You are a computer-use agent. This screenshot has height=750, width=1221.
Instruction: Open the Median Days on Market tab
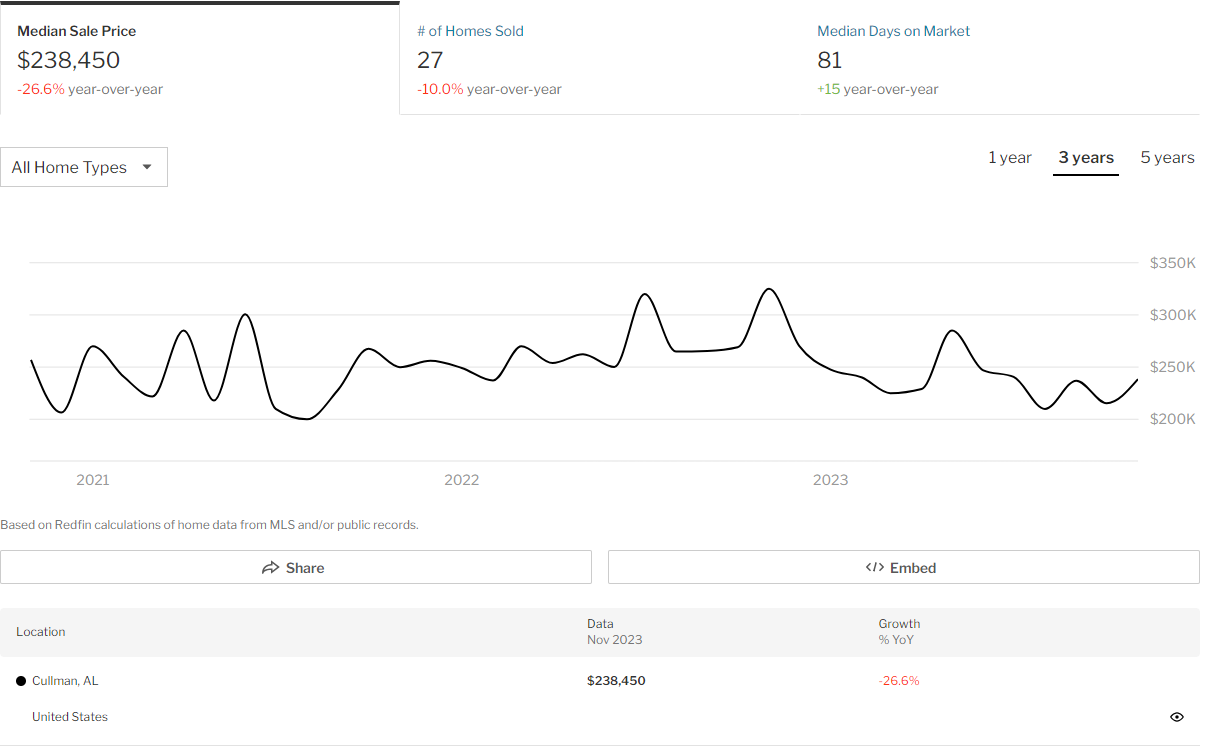999,59
